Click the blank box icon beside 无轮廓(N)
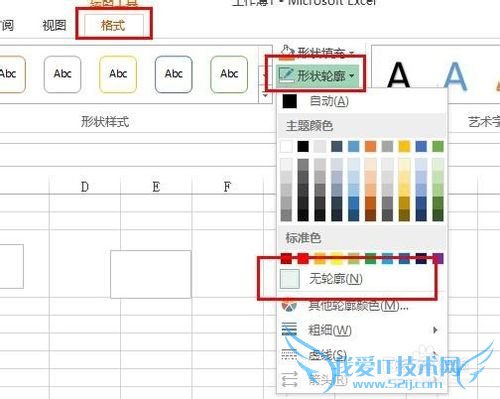The height and width of the screenshot is (399, 500). 289,279
